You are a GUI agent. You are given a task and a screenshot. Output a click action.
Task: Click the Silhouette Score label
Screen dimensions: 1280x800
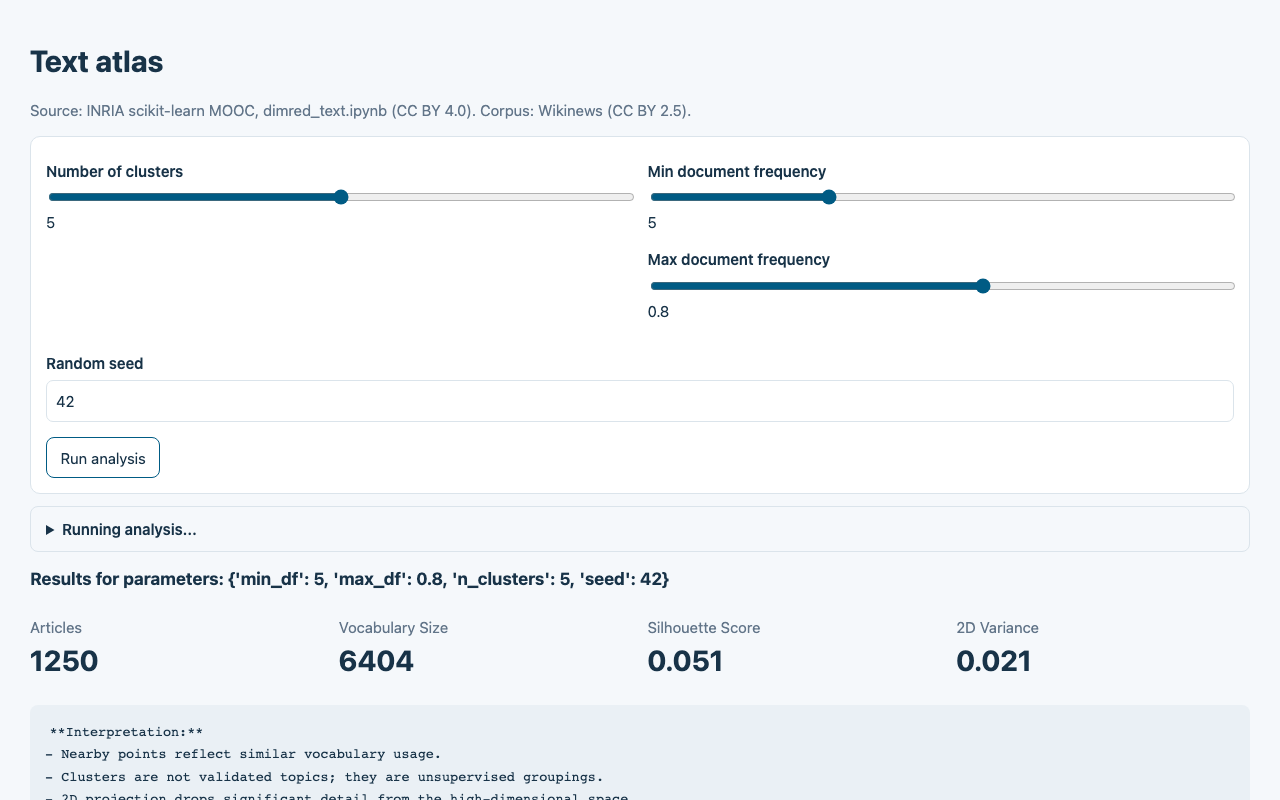coord(704,628)
